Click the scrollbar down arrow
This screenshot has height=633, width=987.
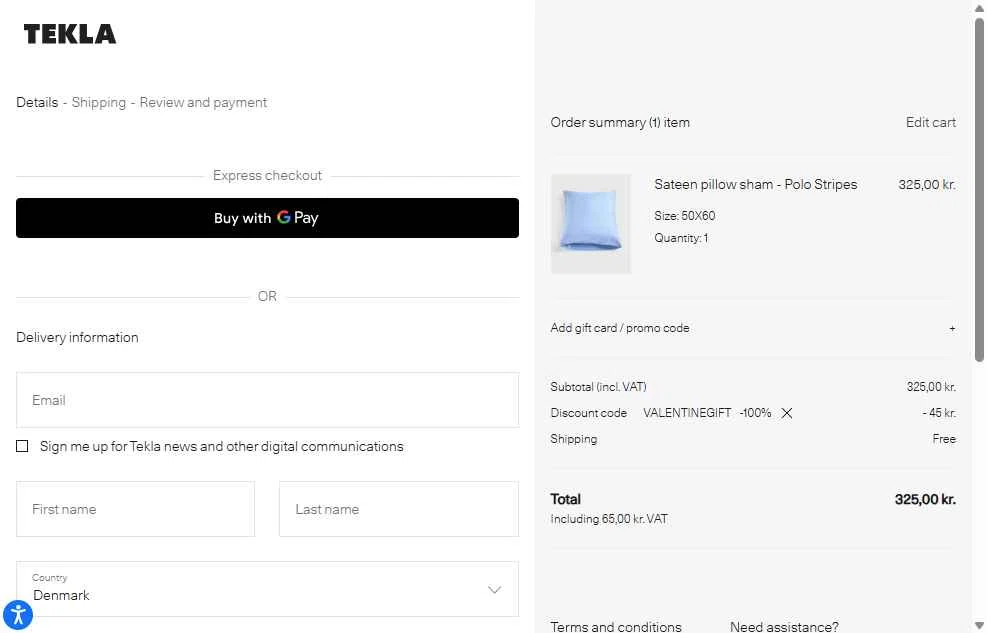pos(979,625)
